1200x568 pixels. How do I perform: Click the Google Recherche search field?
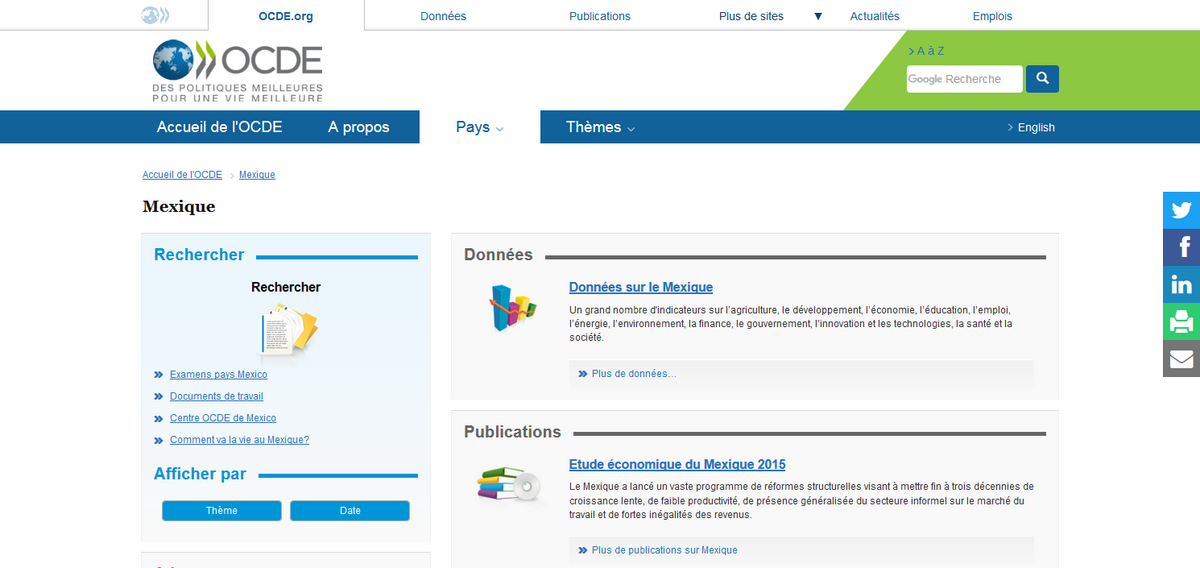coord(965,79)
